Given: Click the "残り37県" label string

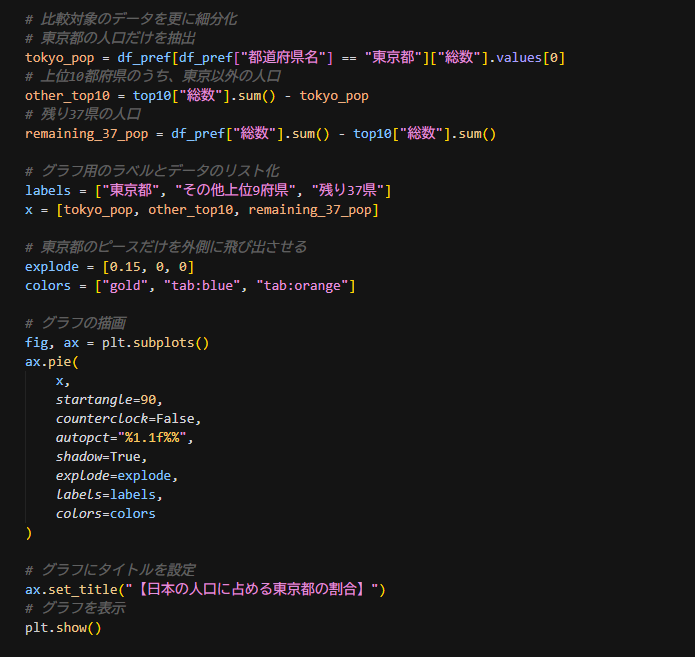Looking at the screenshot, I should point(348,191).
